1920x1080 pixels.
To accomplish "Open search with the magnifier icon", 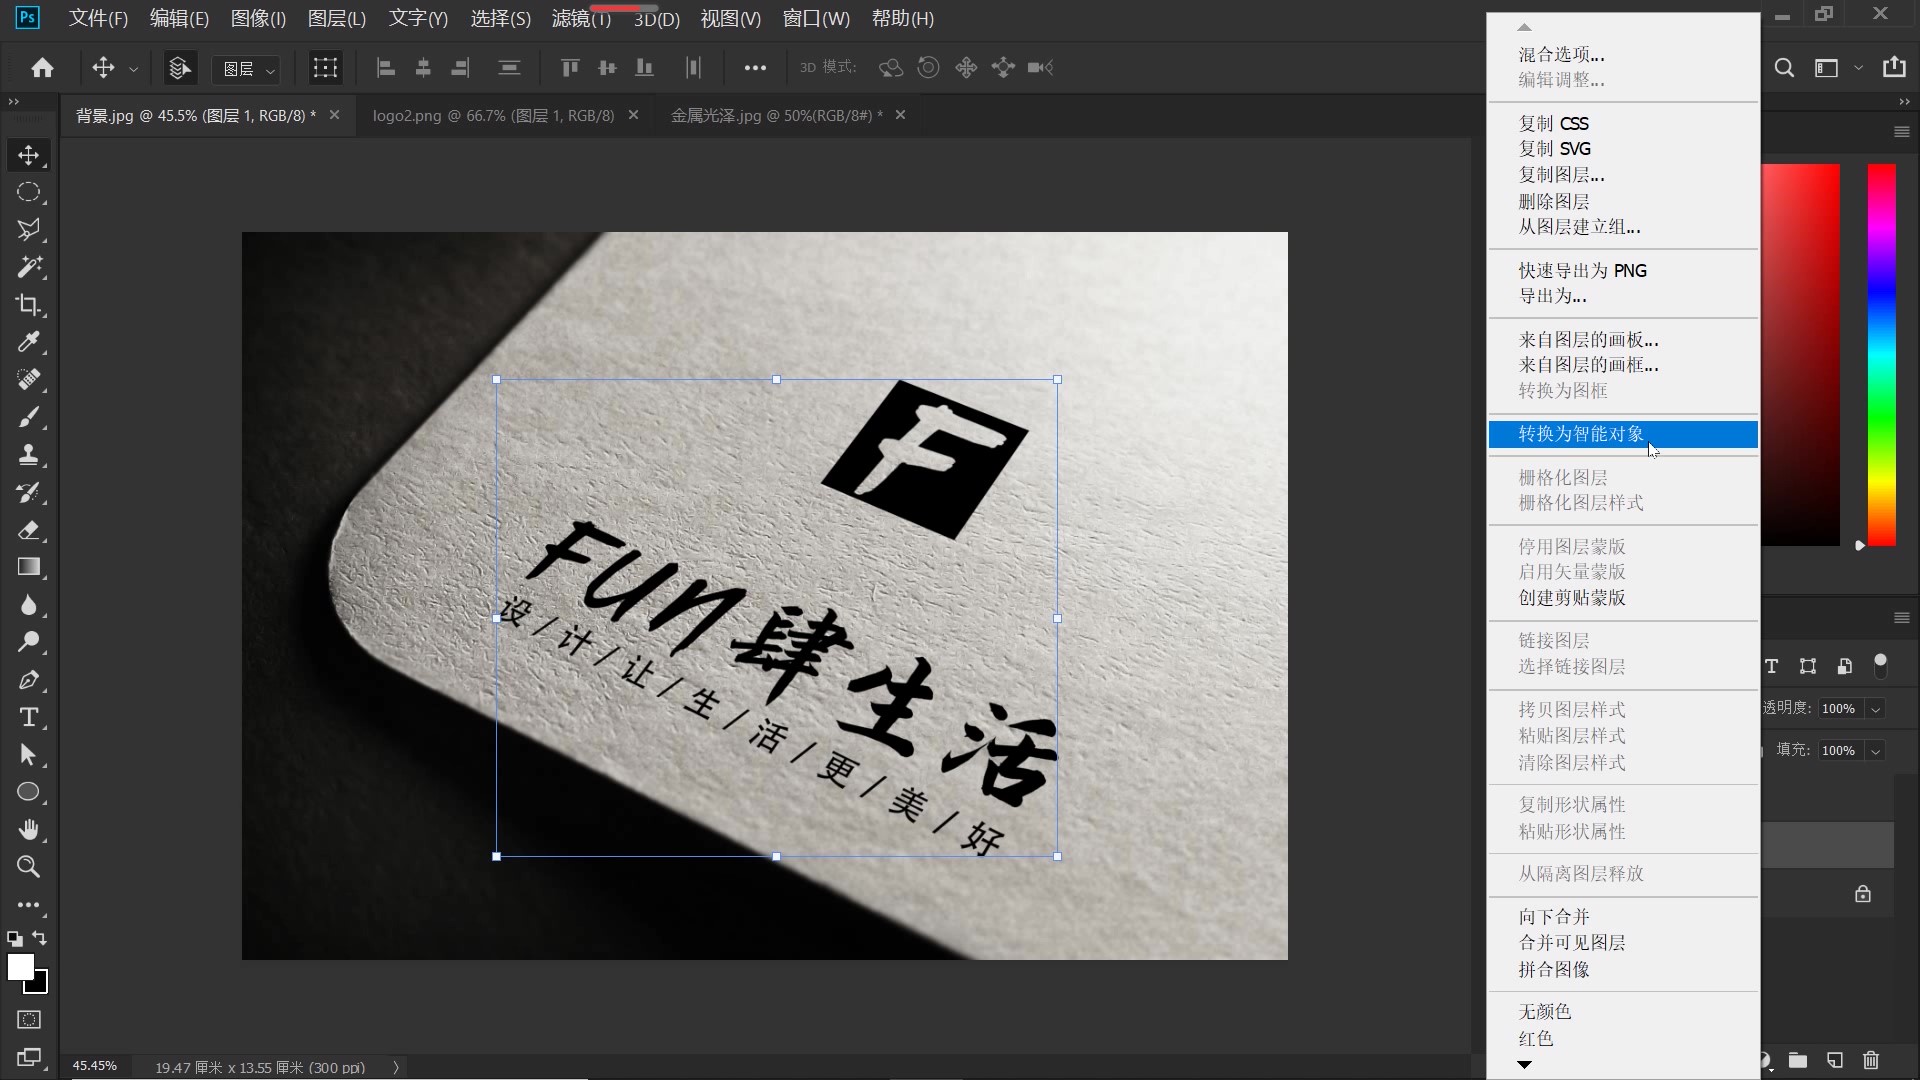I will pos(1784,67).
